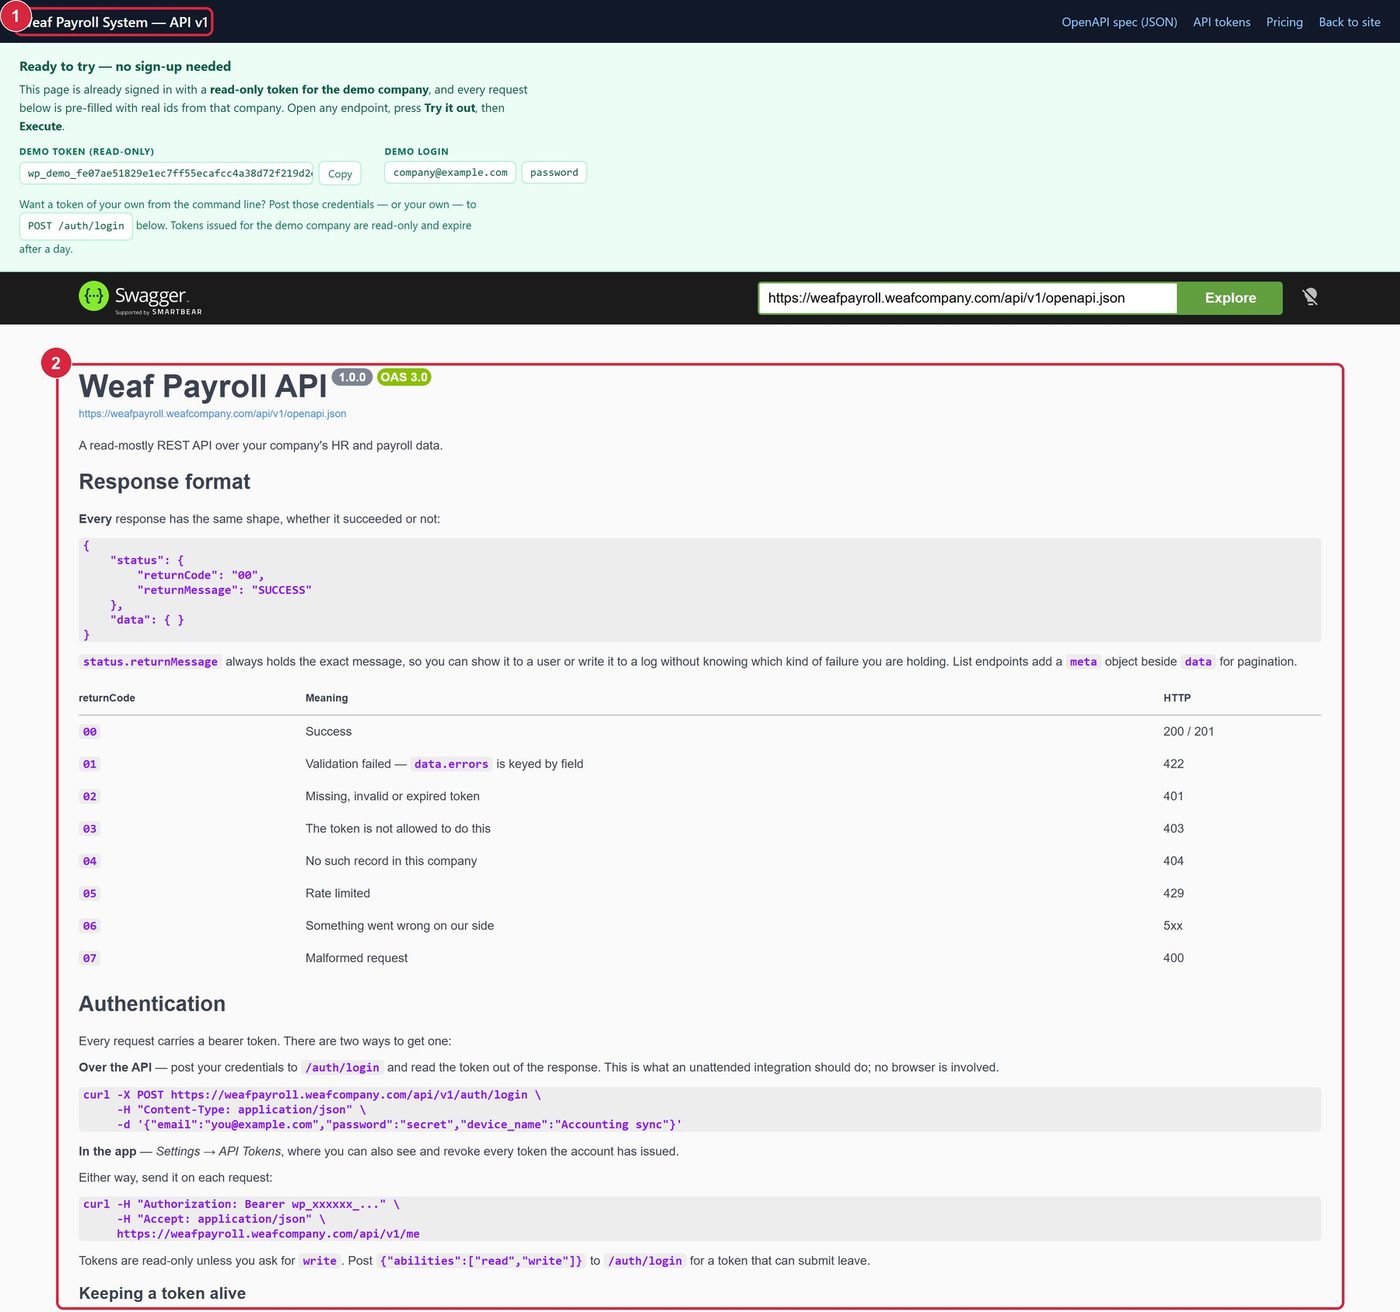The image size is (1400, 1312).
Task: Click the "Ready to try — no sign-up needed" heading
Action: 125,66
